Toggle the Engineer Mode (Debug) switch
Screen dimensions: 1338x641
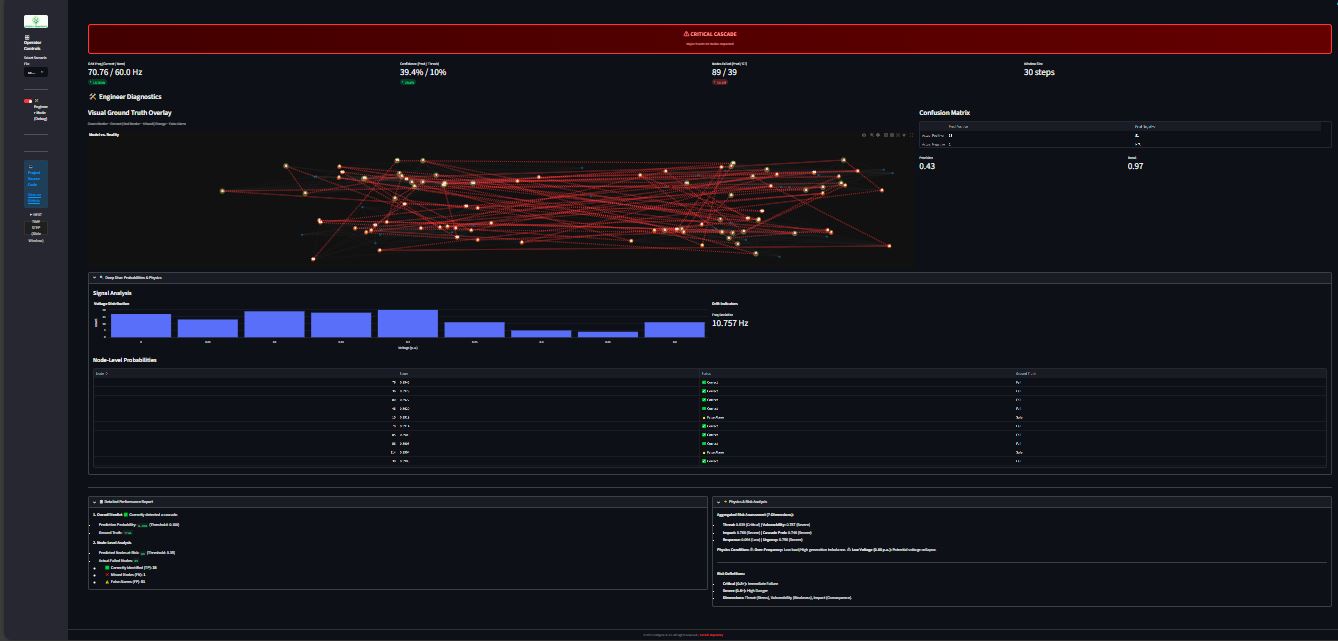[x=28, y=102]
